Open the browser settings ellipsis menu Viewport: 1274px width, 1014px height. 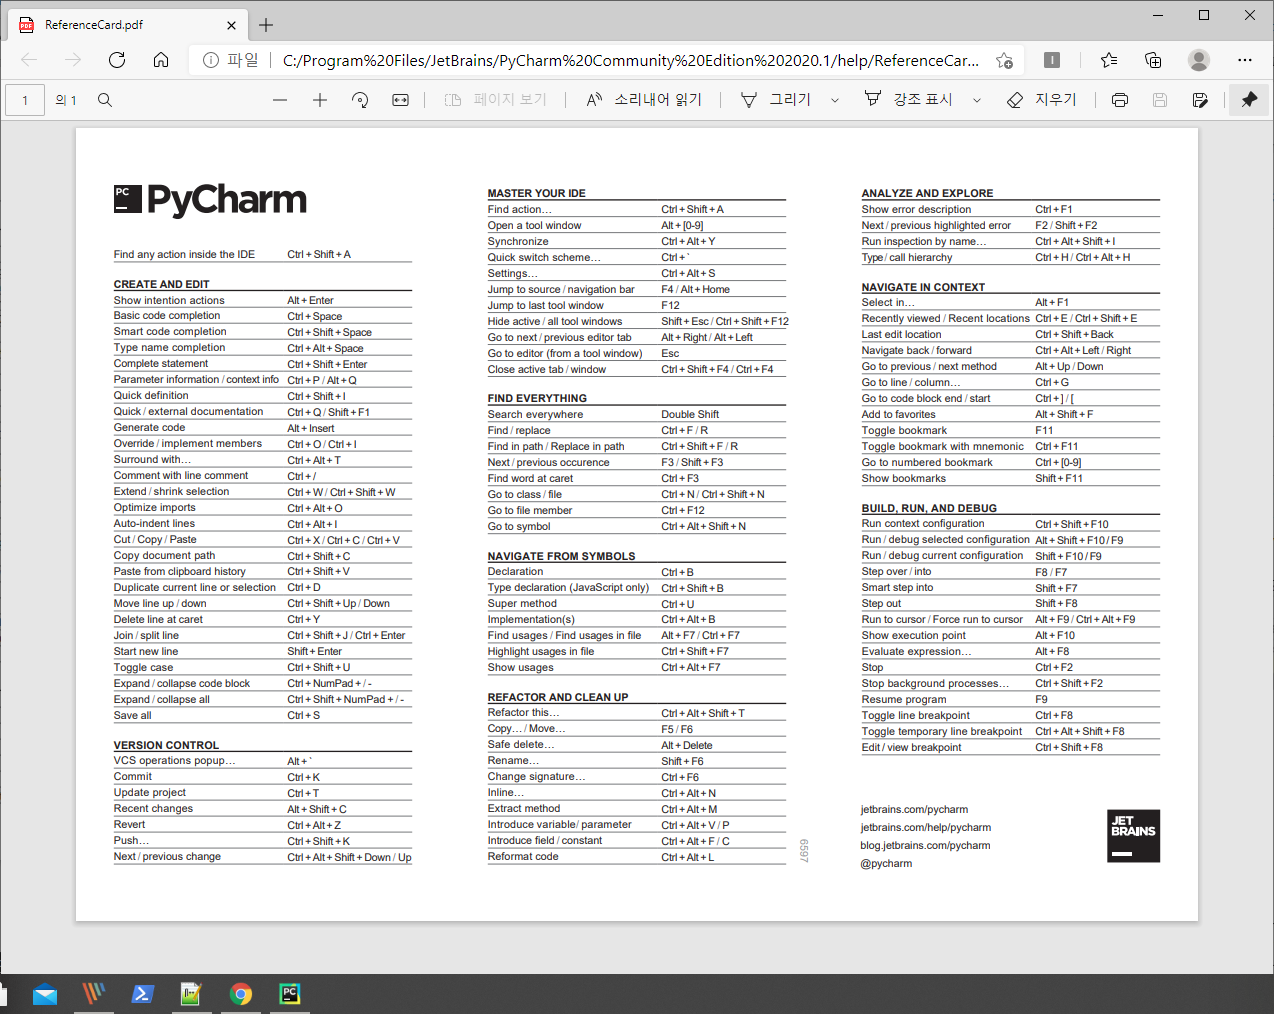click(1245, 60)
